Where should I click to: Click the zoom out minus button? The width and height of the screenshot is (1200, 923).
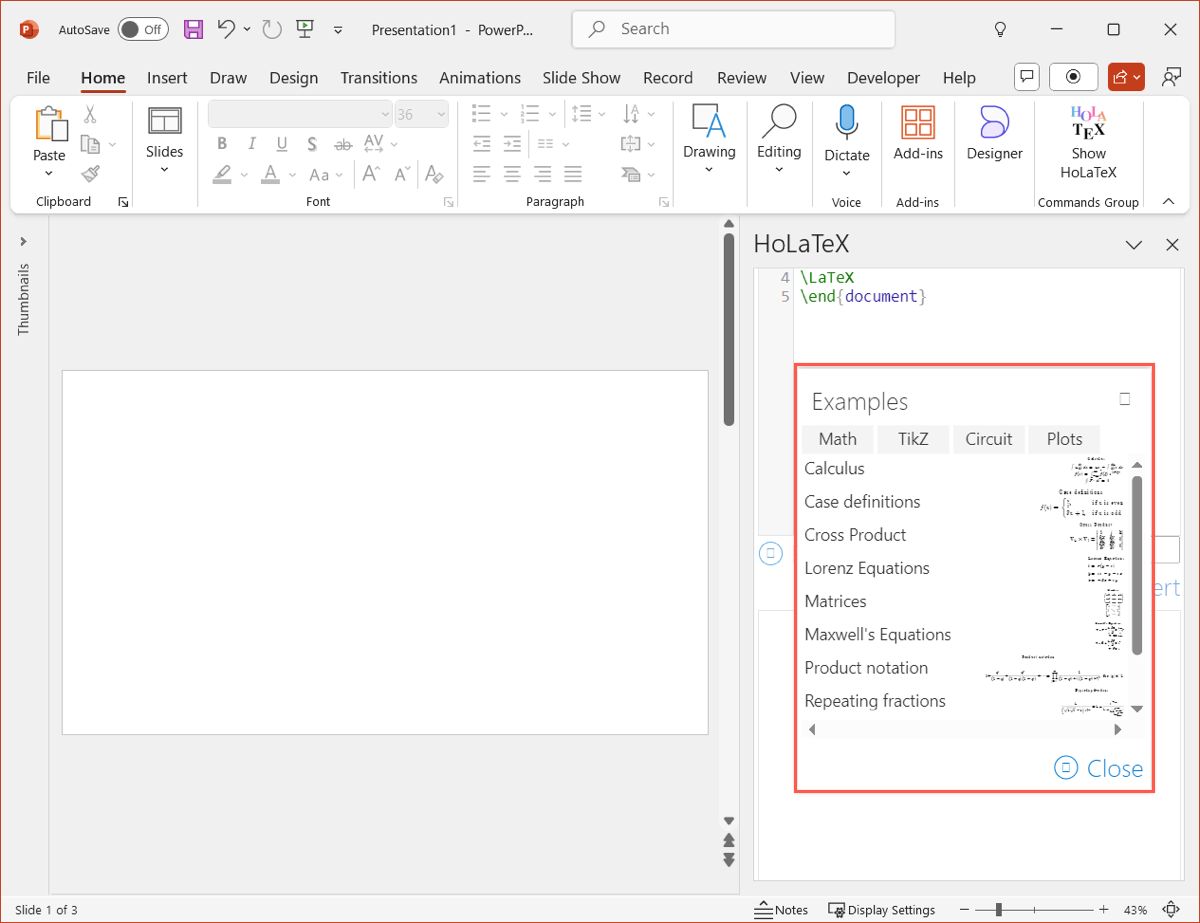click(965, 910)
